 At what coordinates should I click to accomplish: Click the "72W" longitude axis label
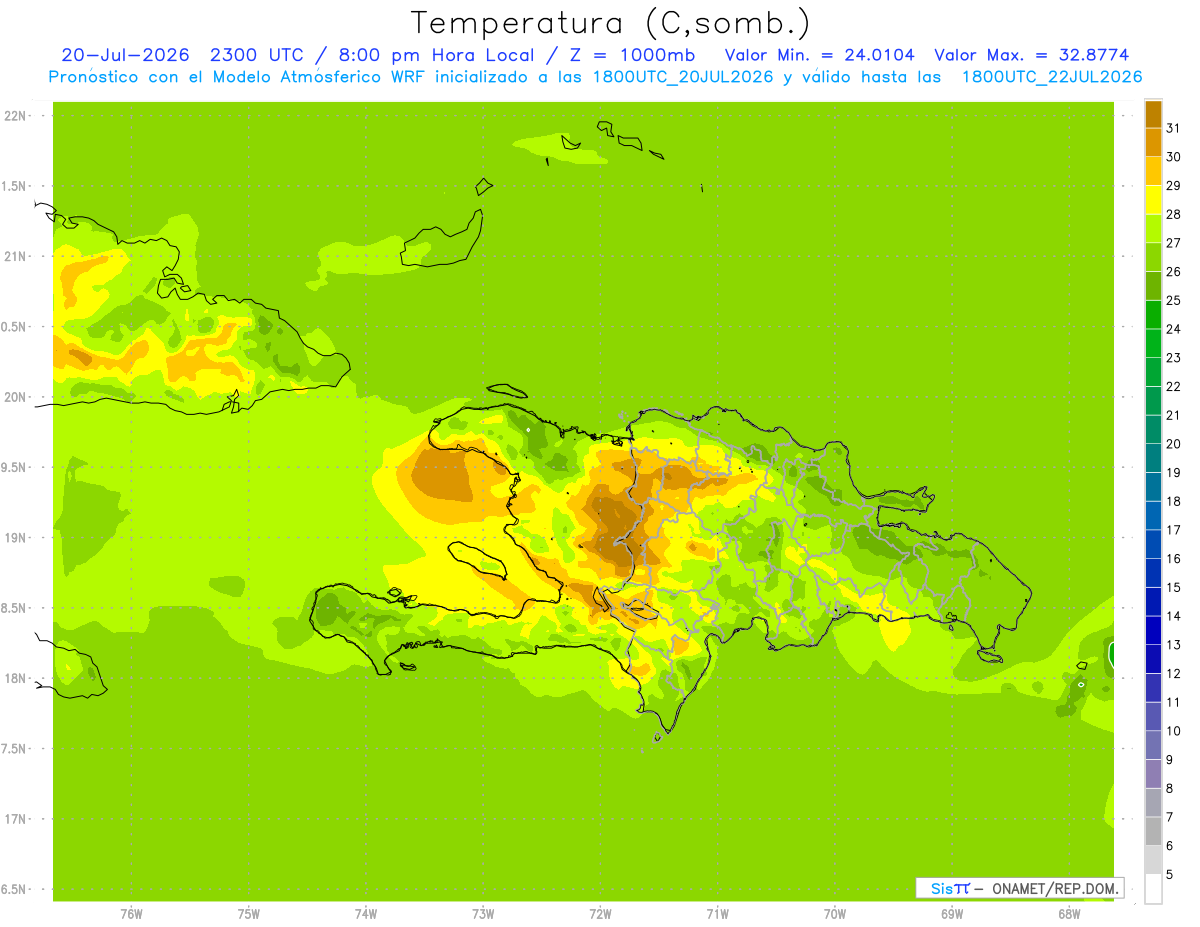600,914
